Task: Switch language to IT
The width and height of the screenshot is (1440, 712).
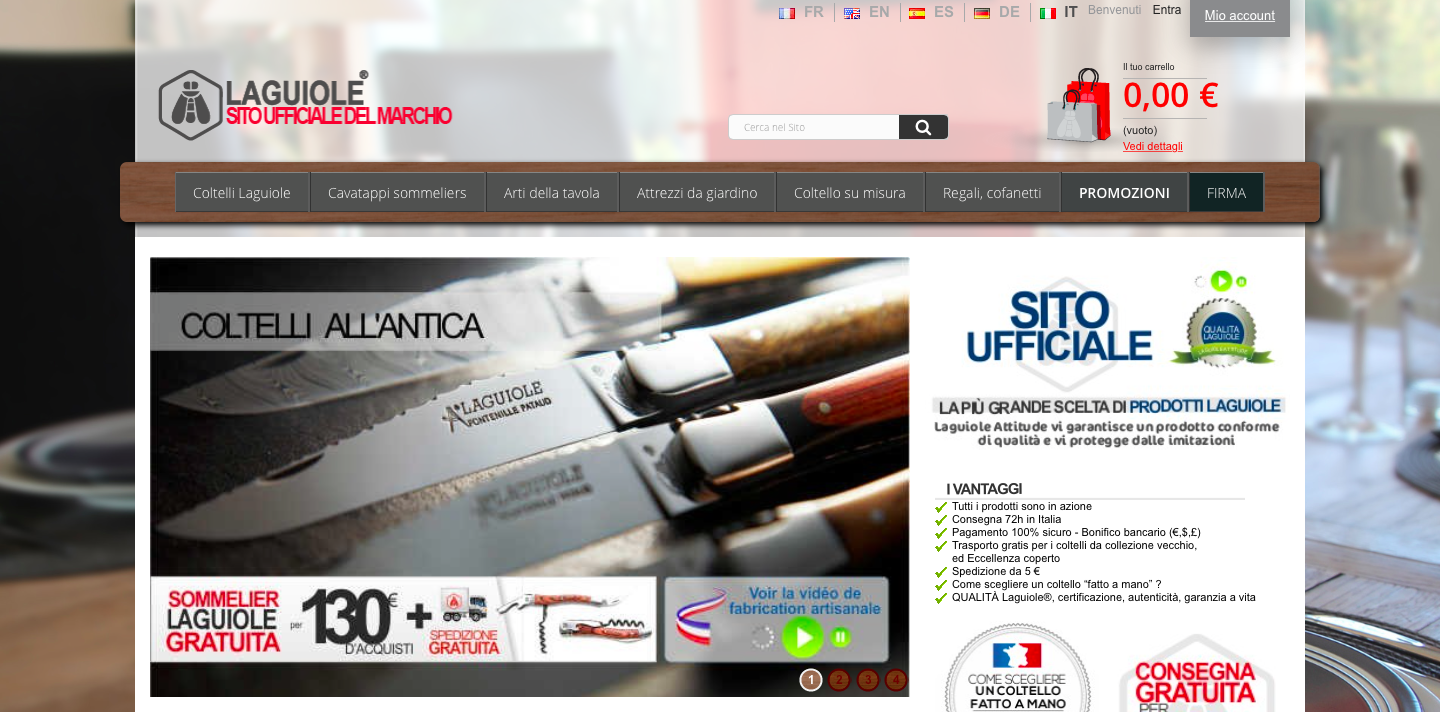Action: (1071, 12)
